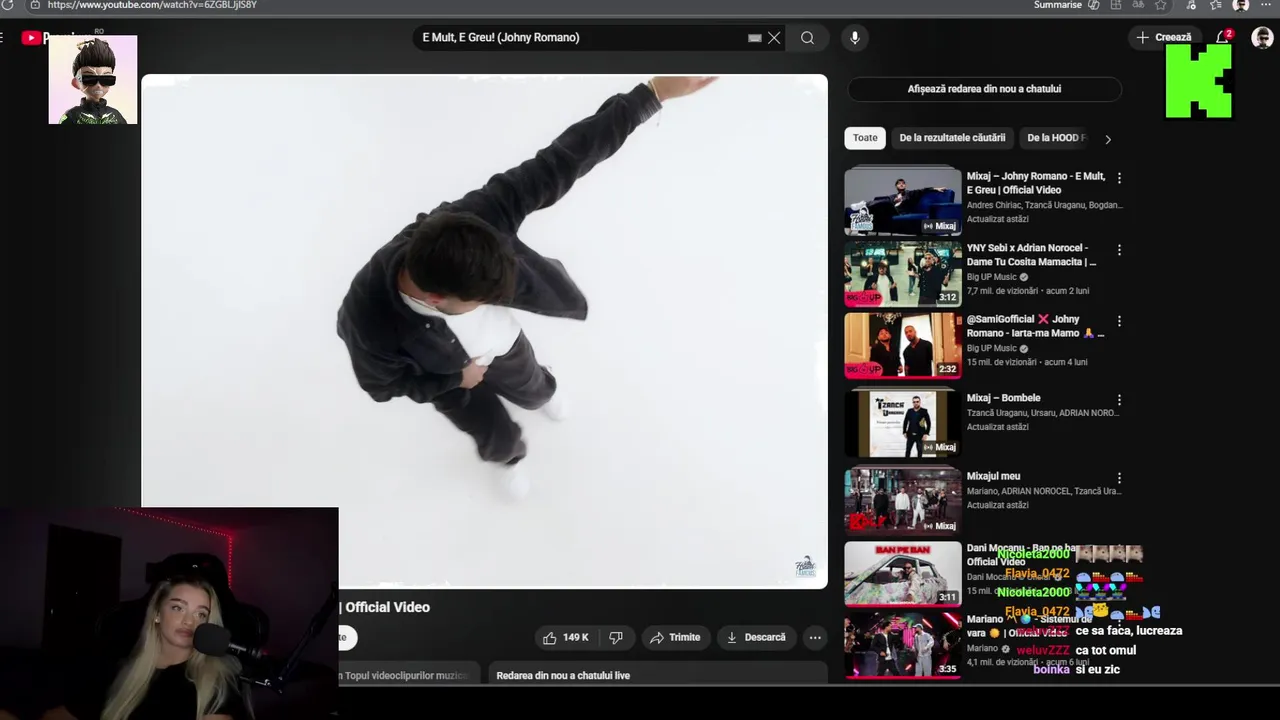Screen dimensions: 1280x720
Task: Click the title Mixaj – Bombele
Action: click(x=1003, y=398)
